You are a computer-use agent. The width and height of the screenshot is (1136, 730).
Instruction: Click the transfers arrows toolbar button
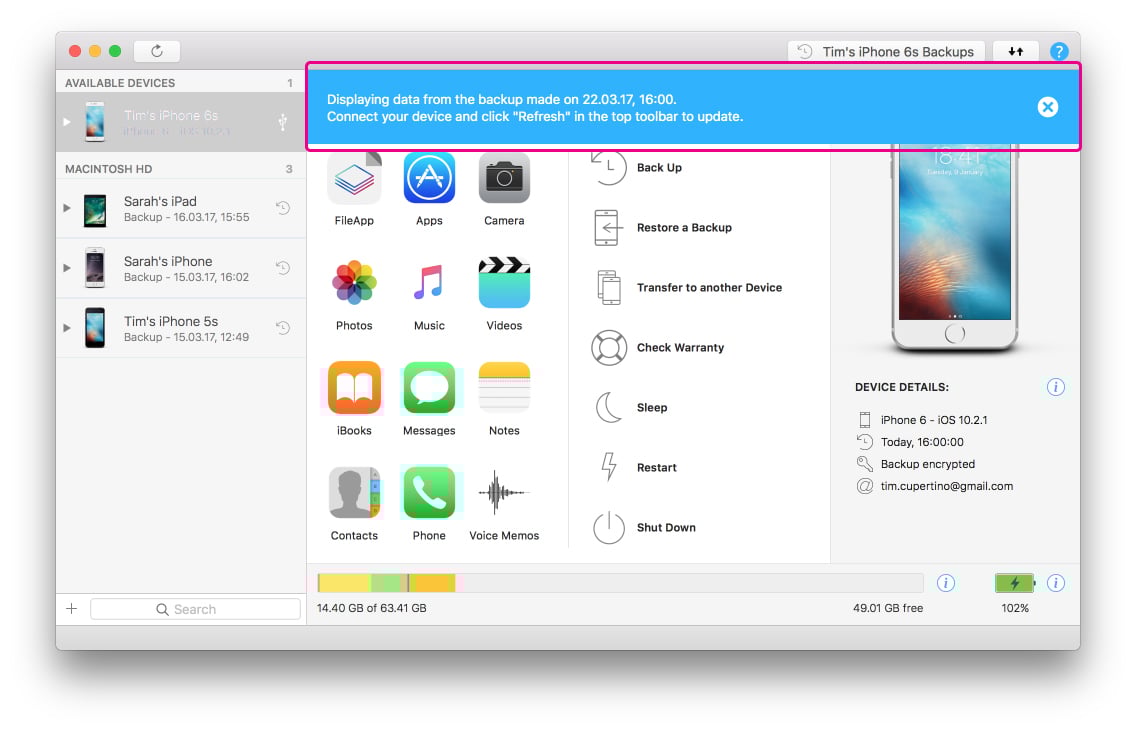(1015, 51)
